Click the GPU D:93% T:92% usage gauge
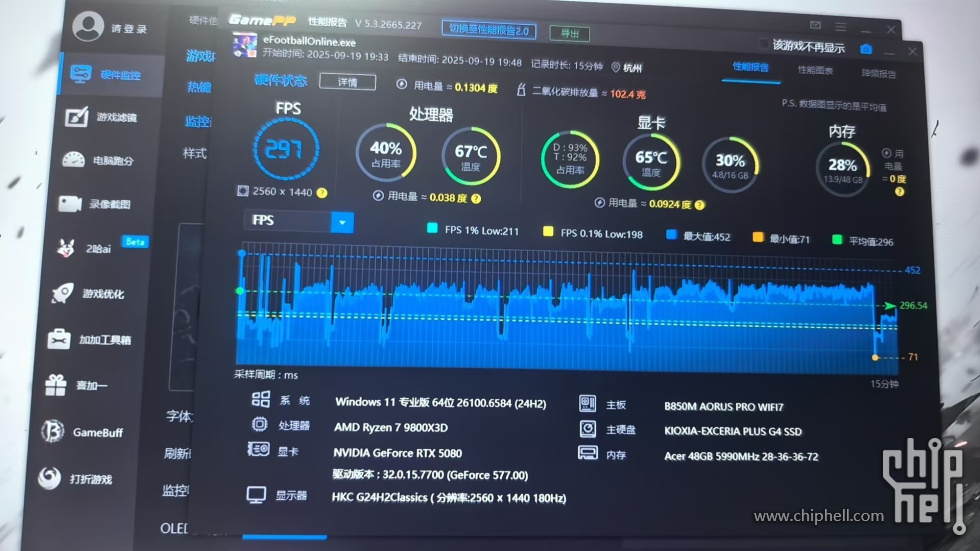The image size is (980, 551). point(570,159)
